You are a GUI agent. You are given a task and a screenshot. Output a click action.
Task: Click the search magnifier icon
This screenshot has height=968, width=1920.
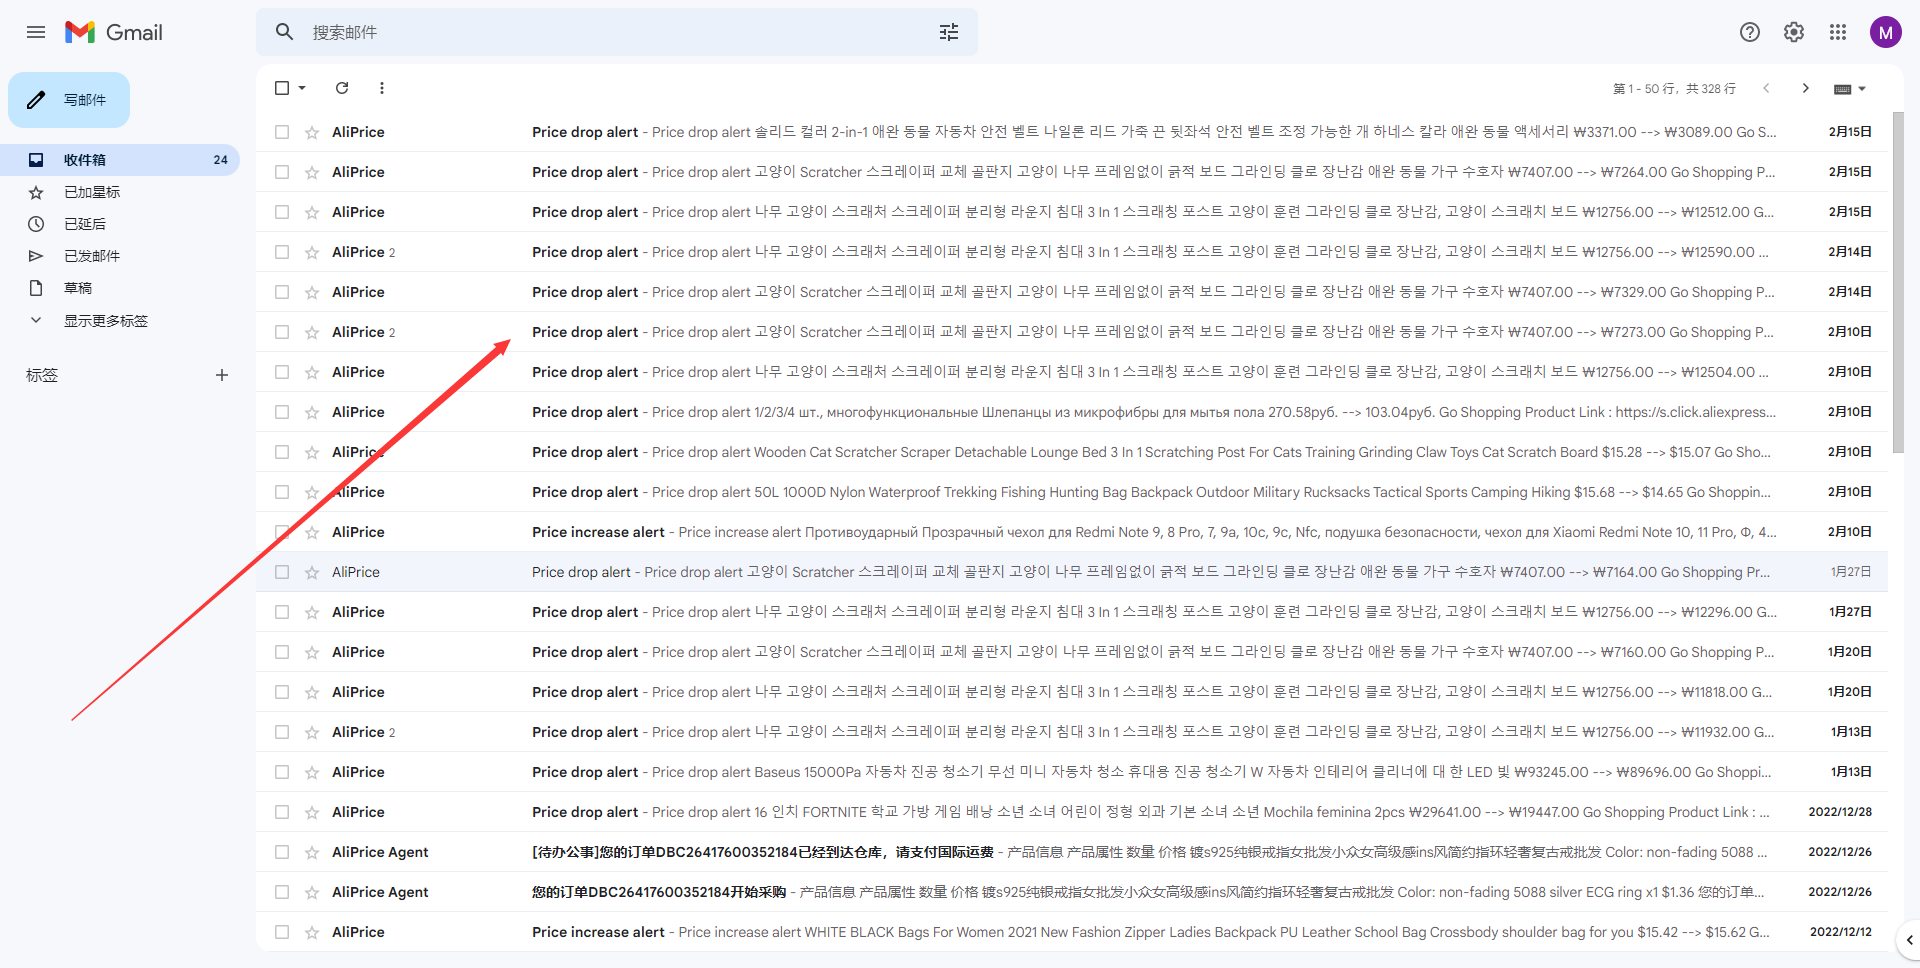(285, 32)
